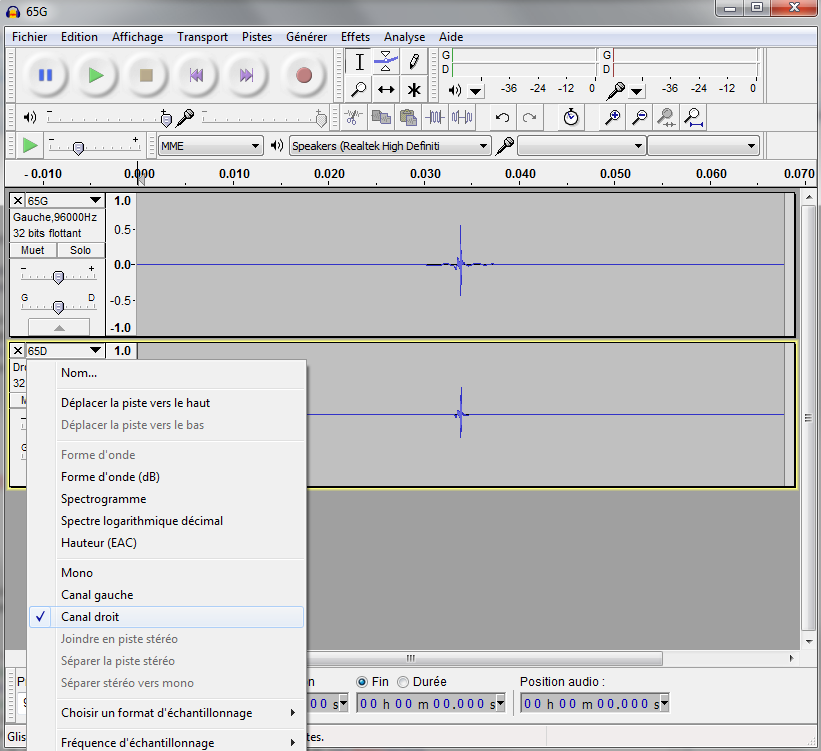Open the output meter dropdown arrow
This screenshot has width=821, height=751.
coord(475,92)
